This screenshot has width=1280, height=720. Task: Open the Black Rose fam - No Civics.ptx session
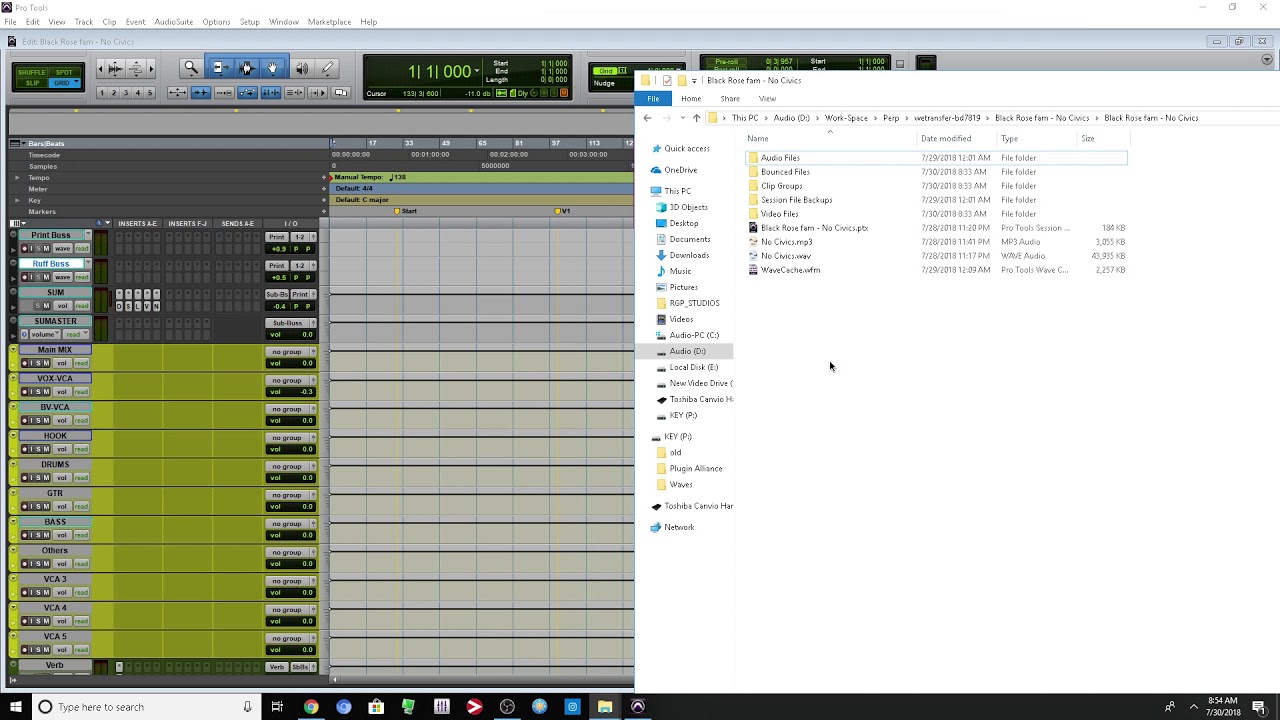pos(814,228)
